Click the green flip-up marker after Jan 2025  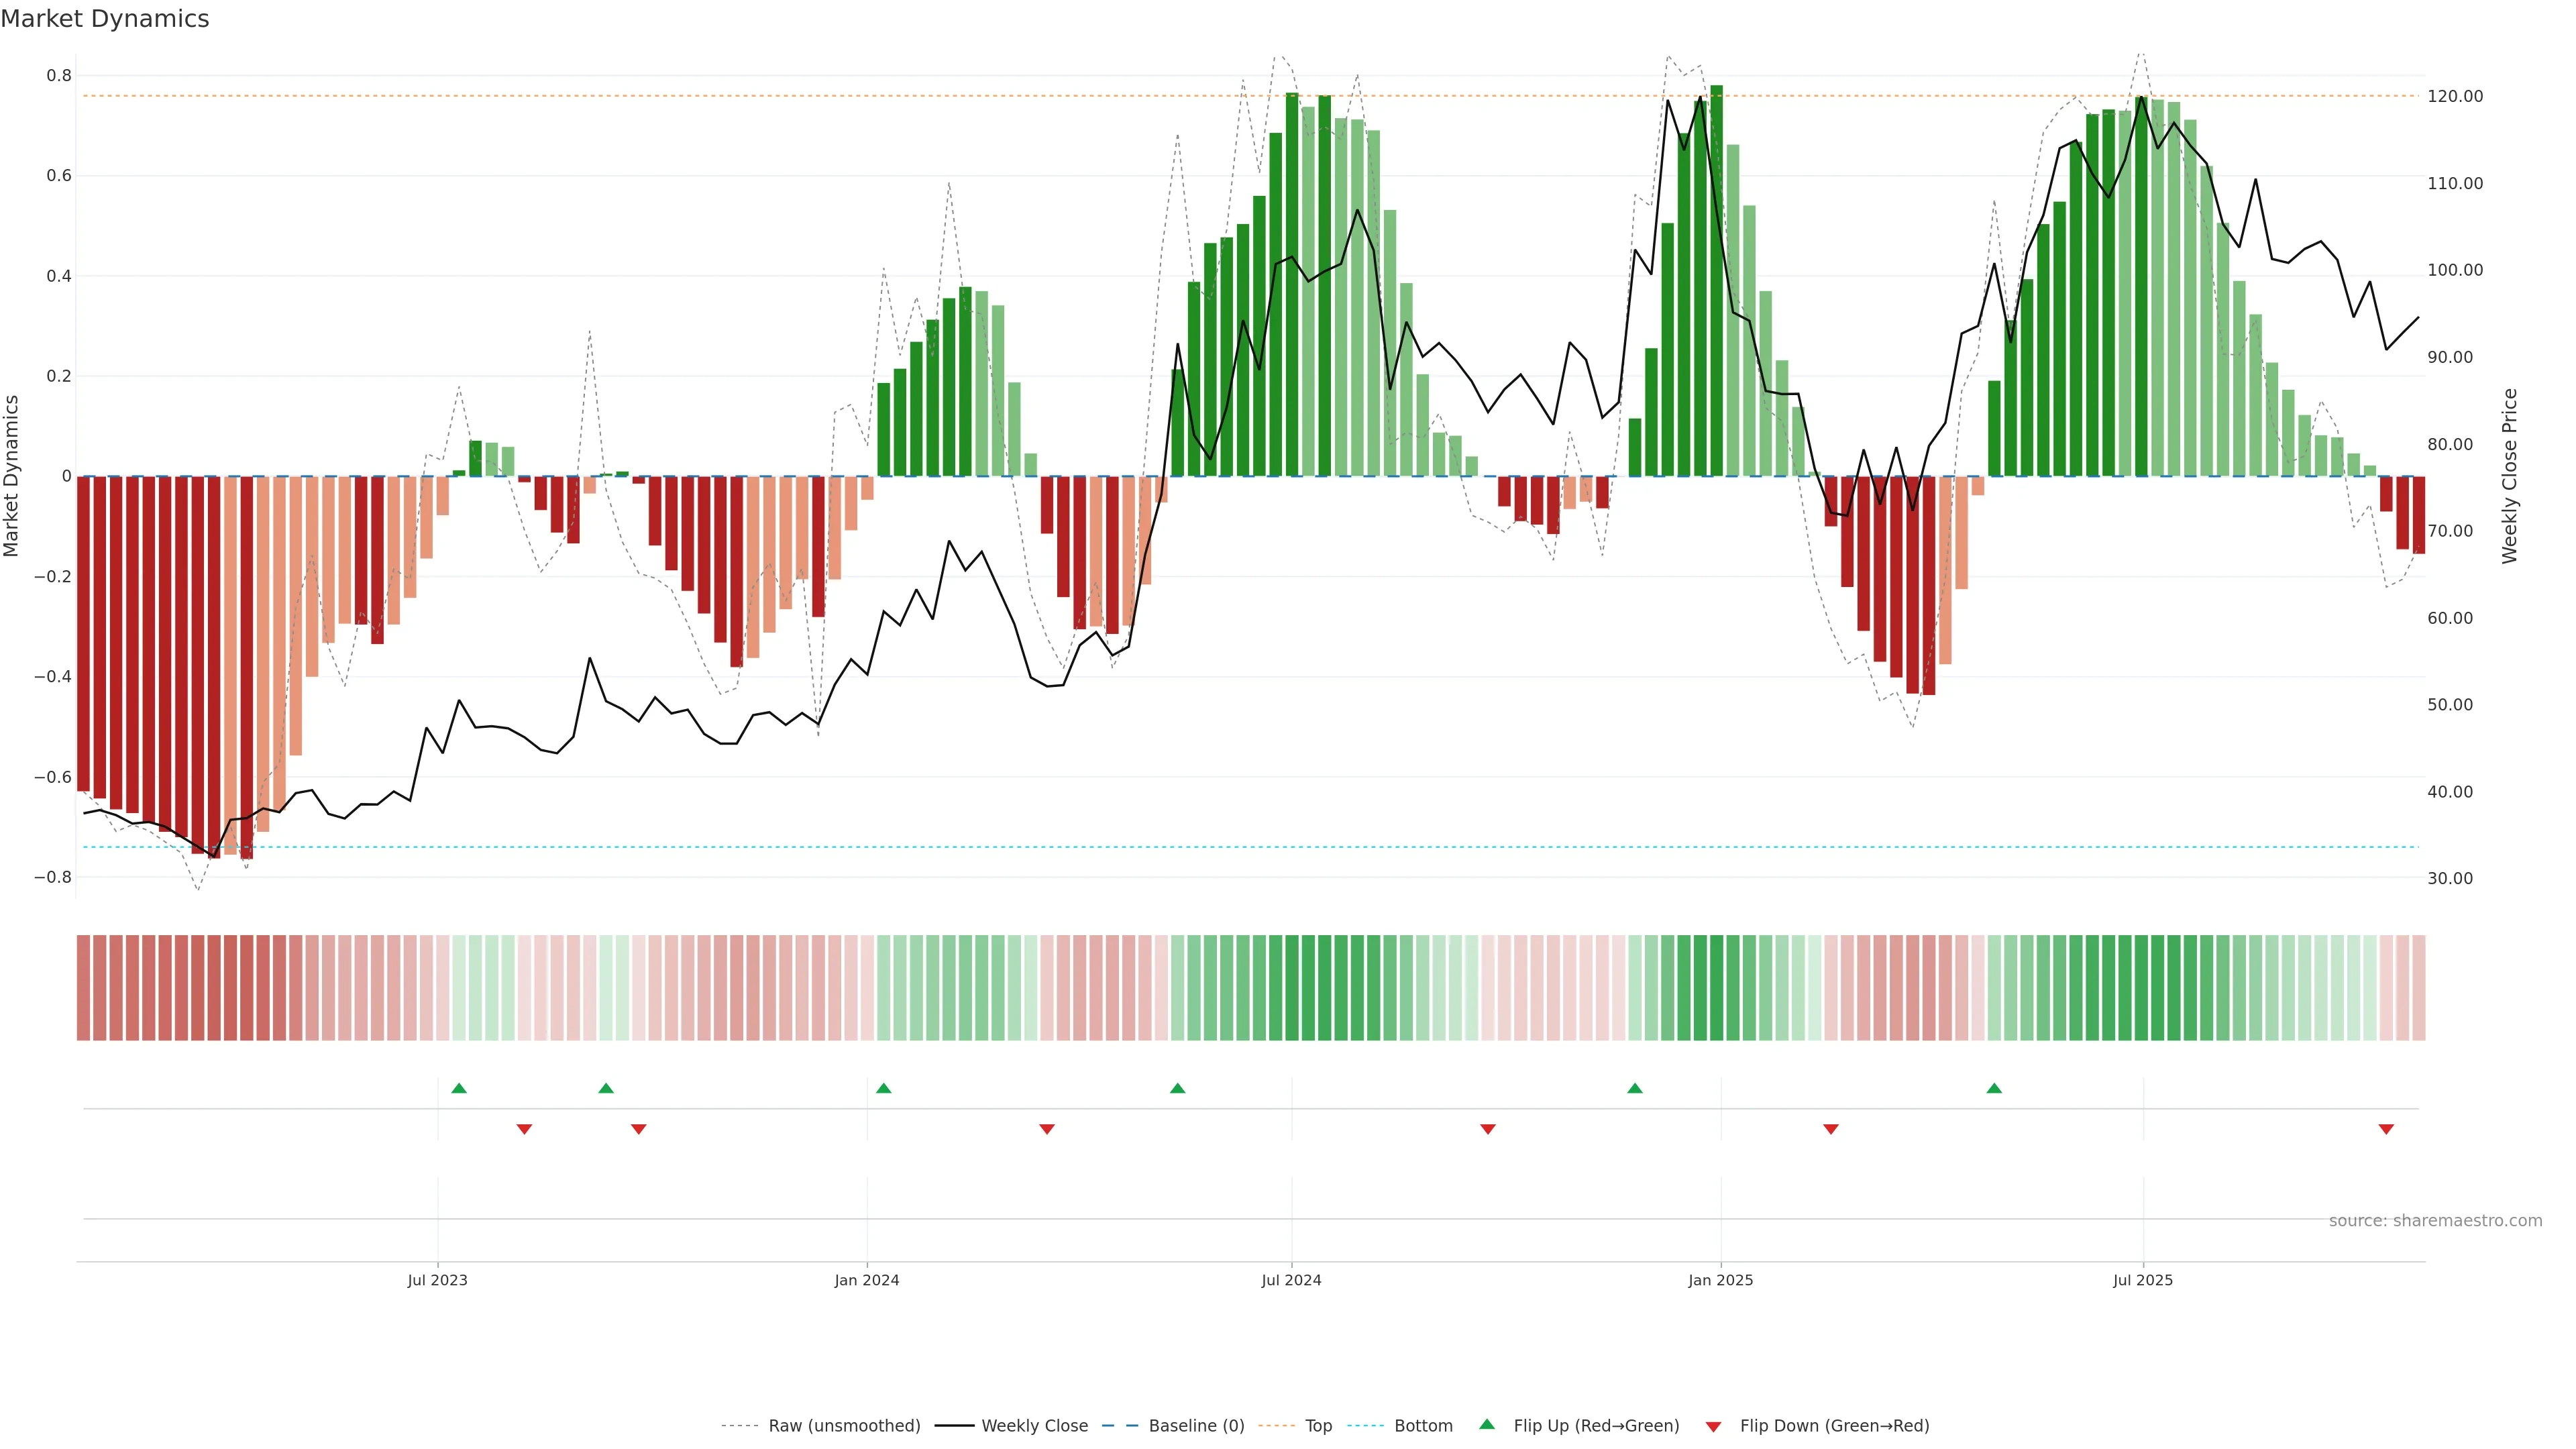click(x=1994, y=1088)
